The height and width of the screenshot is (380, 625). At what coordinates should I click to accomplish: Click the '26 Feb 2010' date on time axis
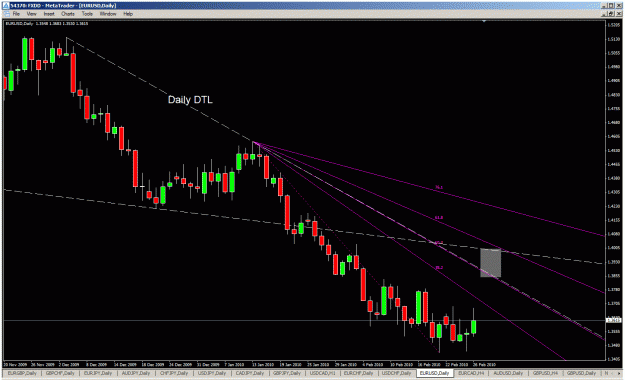coord(484,364)
